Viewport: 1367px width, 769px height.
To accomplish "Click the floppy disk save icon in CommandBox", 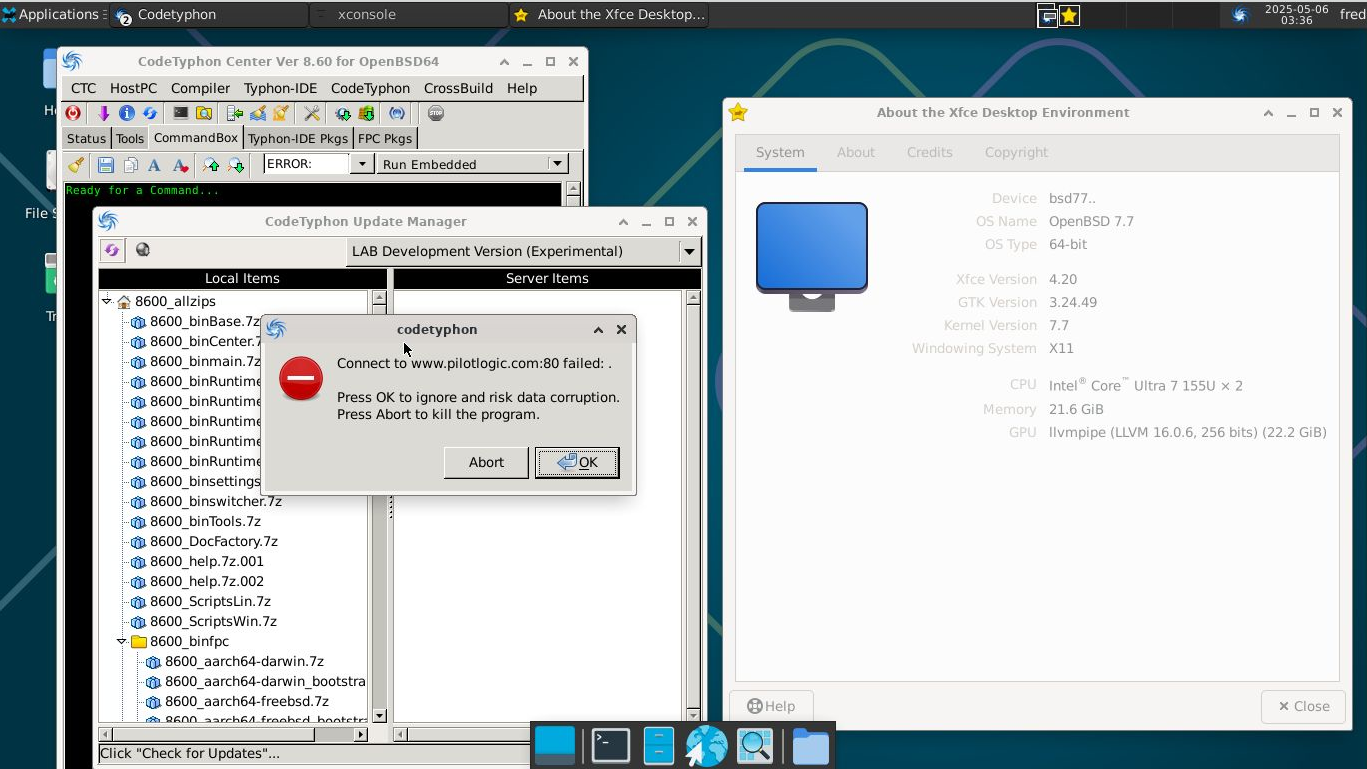I will pos(105,164).
